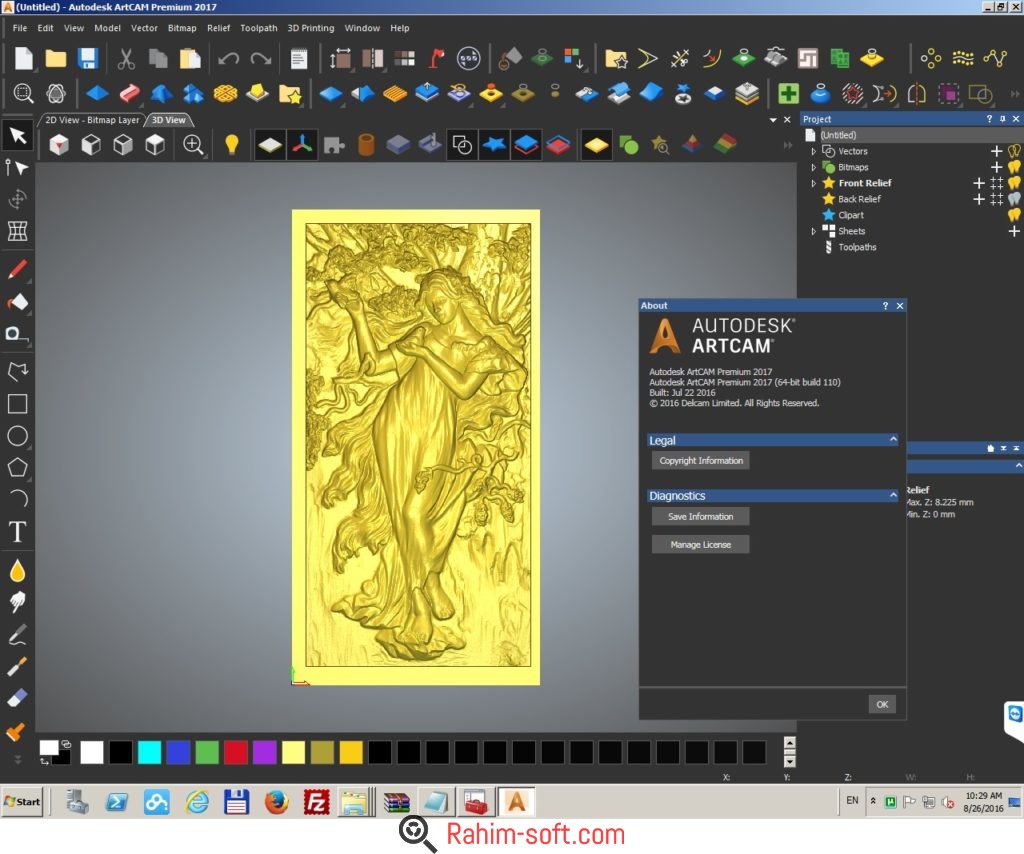Click the Manage License button
The height and width of the screenshot is (854, 1024).
click(x=700, y=545)
